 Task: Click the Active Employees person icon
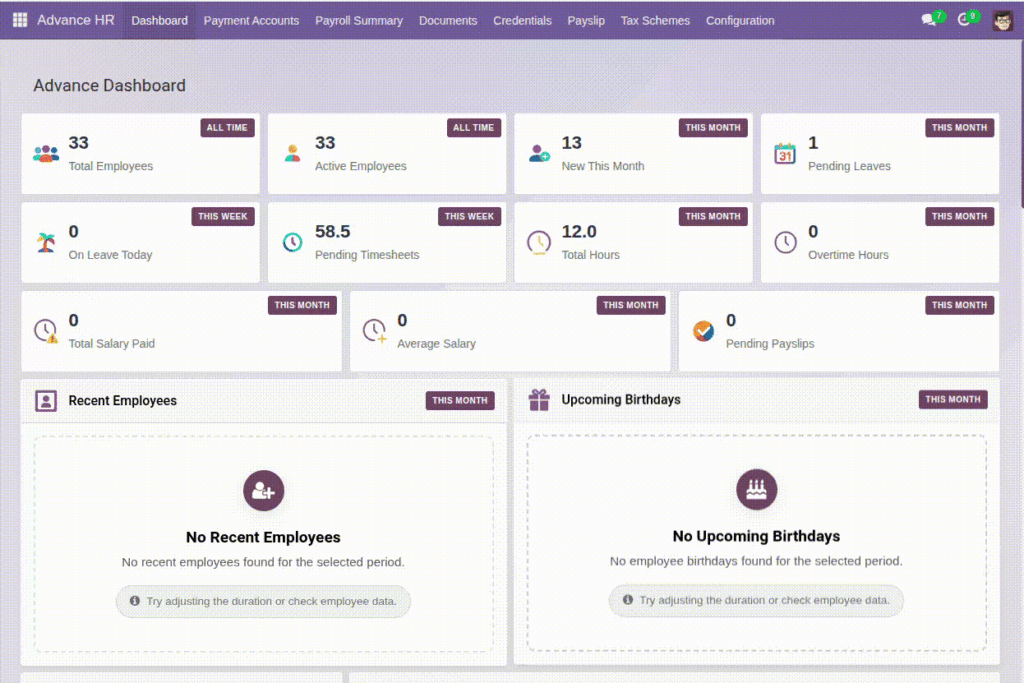[x=293, y=153]
